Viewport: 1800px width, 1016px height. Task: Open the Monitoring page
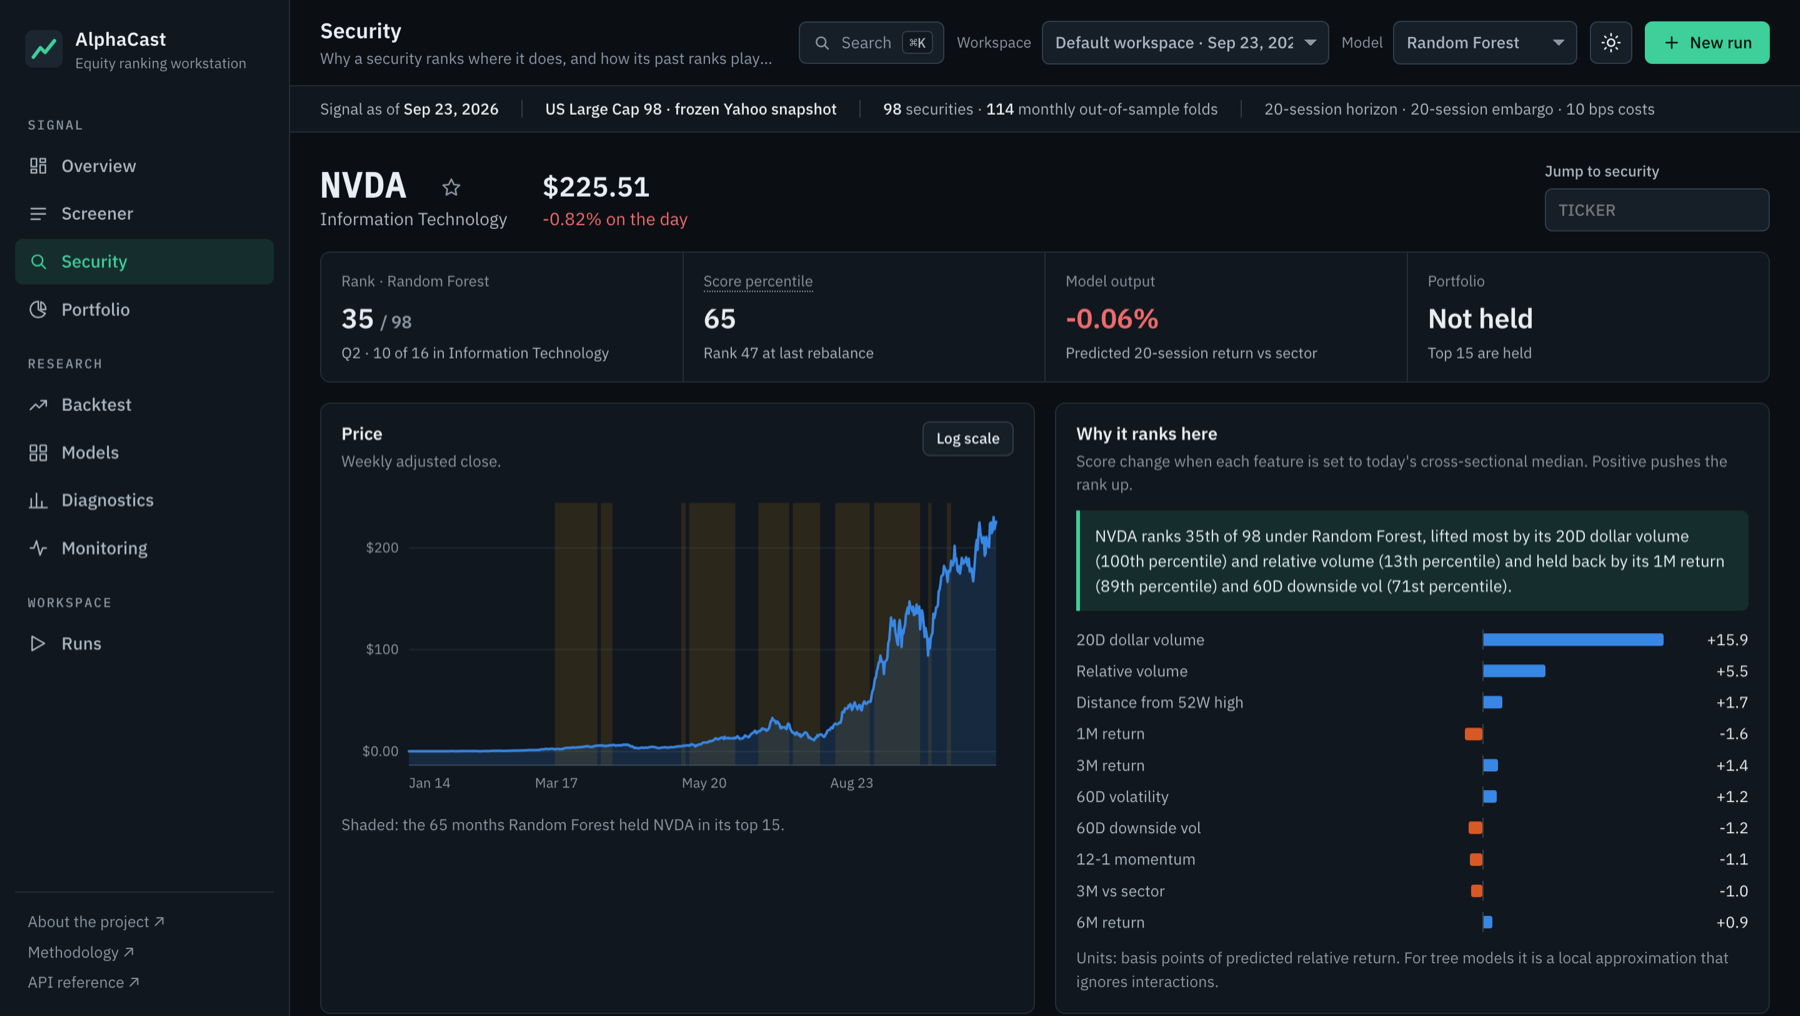click(x=144, y=548)
